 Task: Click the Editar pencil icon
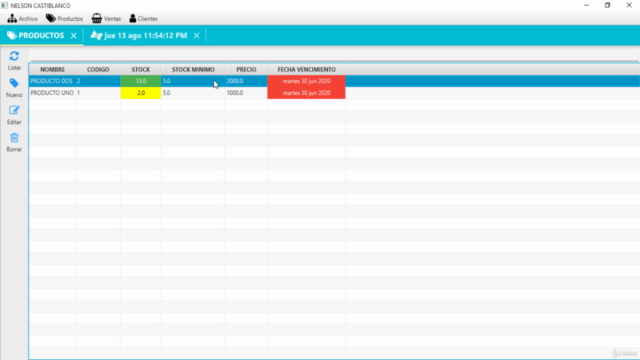[x=14, y=110]
